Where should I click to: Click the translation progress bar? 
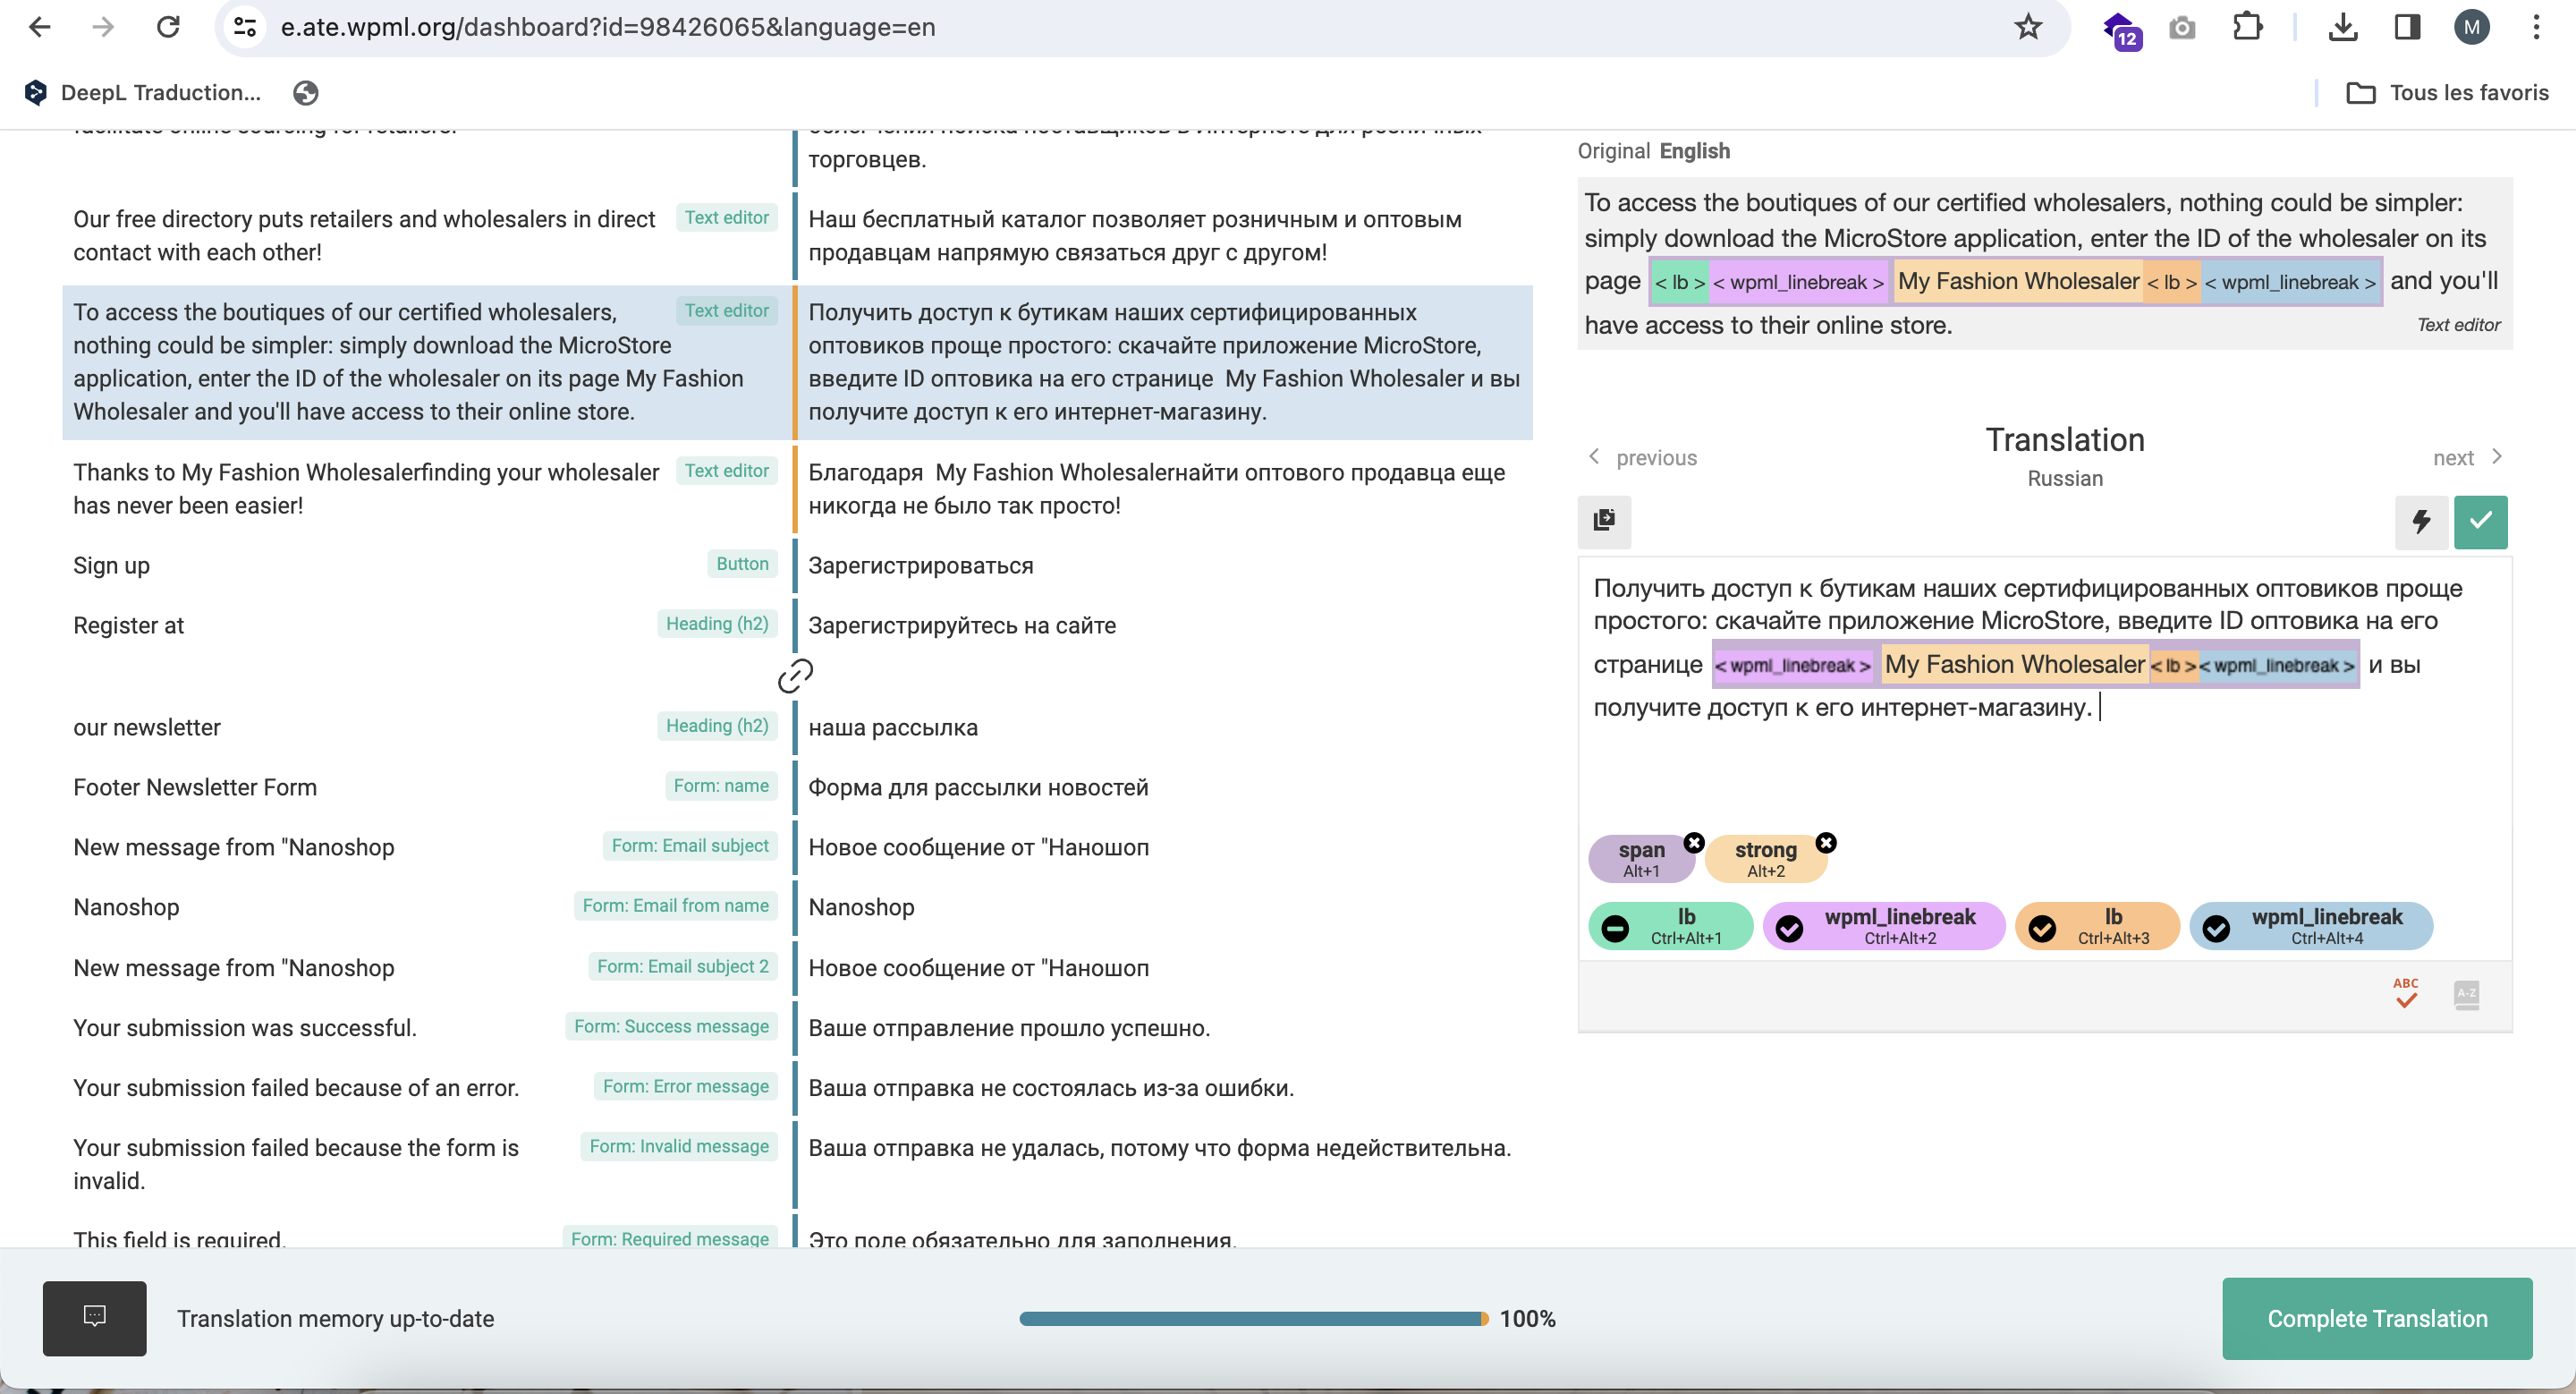click(x=1254, y=1318)
